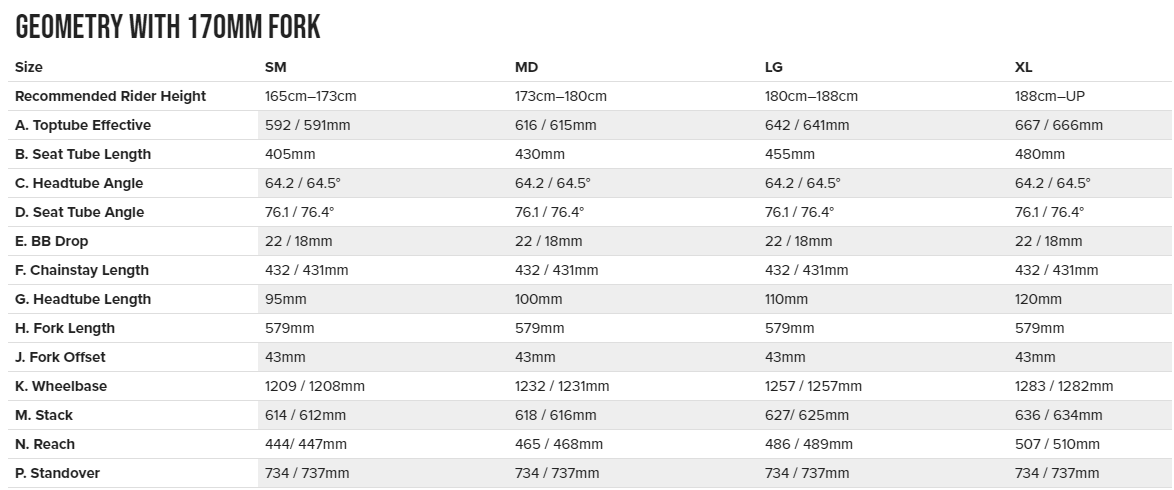Screen dimensions: 1174x490
Task: Click the F. Chainstay Length row label
Action: click(x=82, y=270)
